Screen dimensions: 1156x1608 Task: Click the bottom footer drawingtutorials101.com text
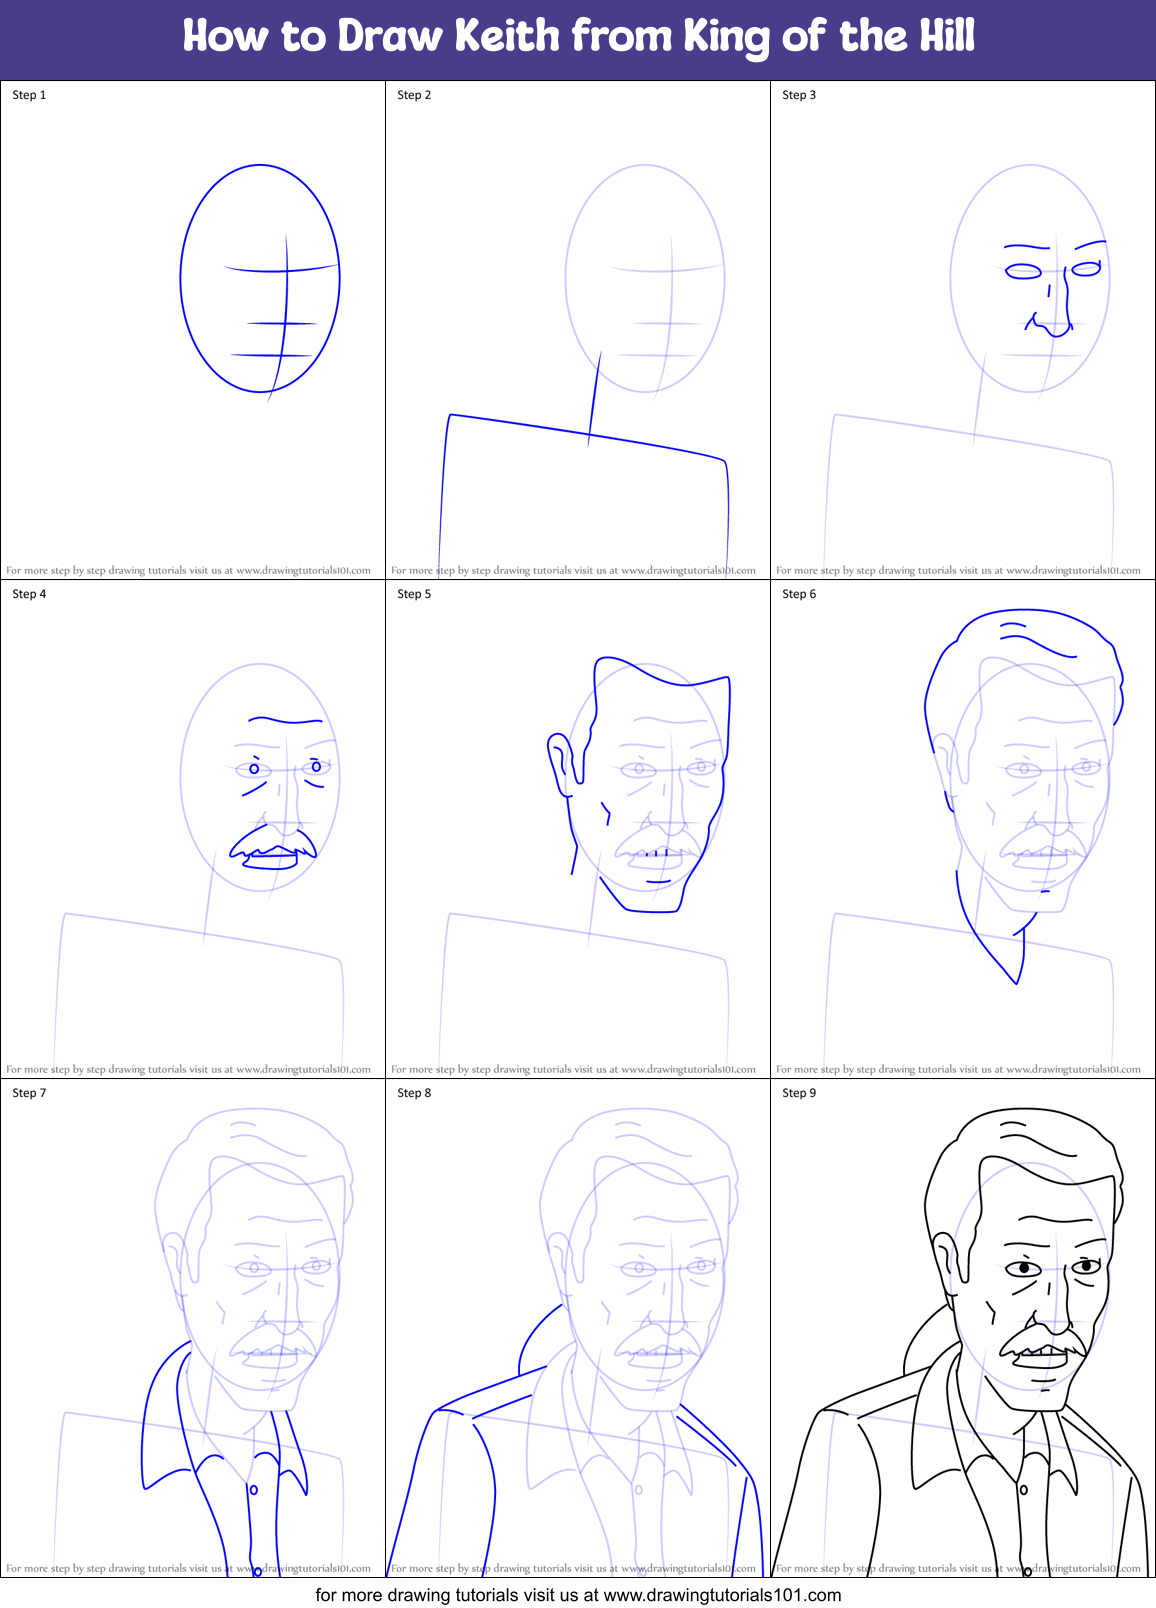578,1595
